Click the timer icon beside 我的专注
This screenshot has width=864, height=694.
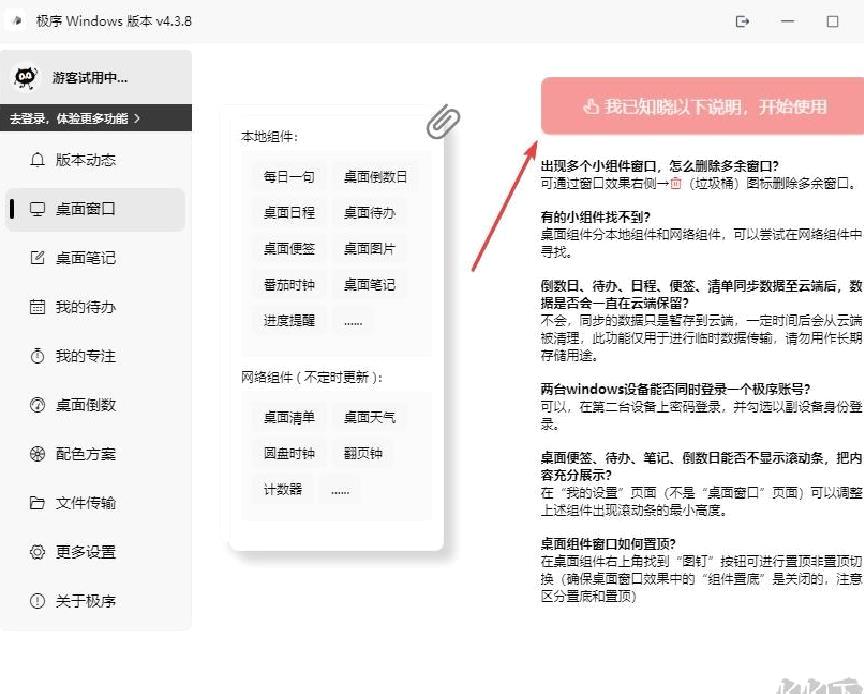pyautogui.click(x=37, y=356)
